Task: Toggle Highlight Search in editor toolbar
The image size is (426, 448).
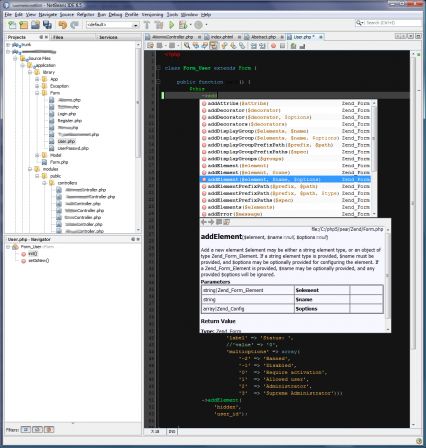Action: tap(213, 46)
